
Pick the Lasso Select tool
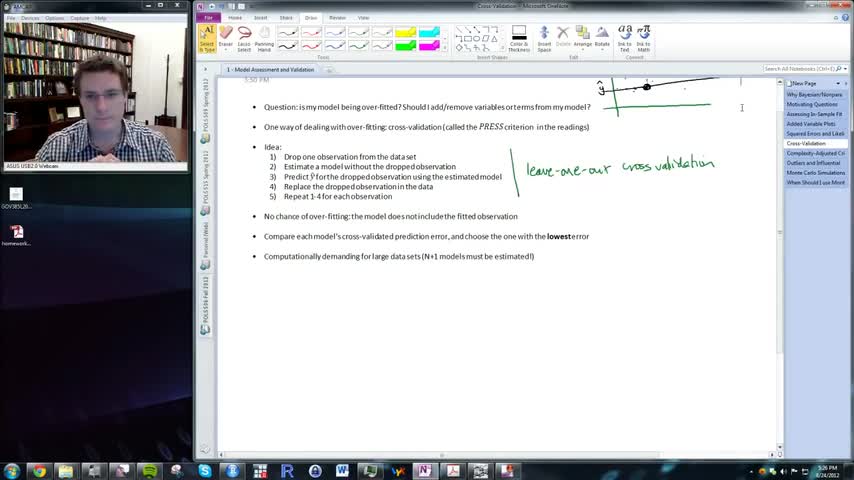coord(244,39)
